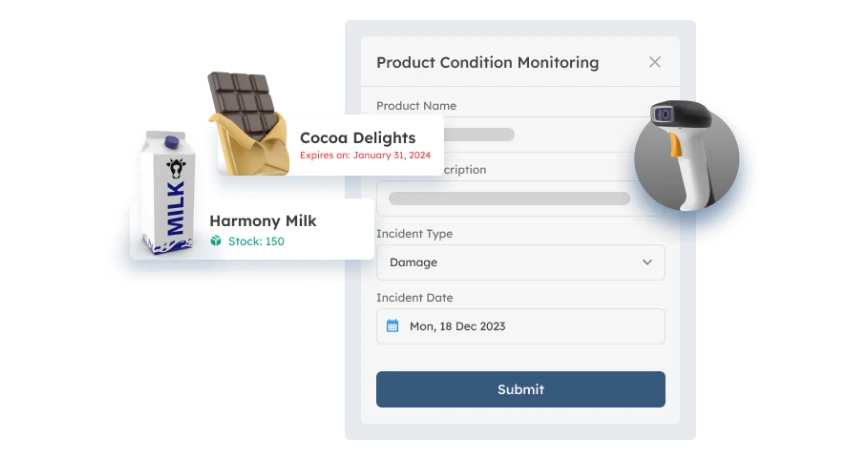Click the Product Condition Monitoring heading

(x=487, y=62)
